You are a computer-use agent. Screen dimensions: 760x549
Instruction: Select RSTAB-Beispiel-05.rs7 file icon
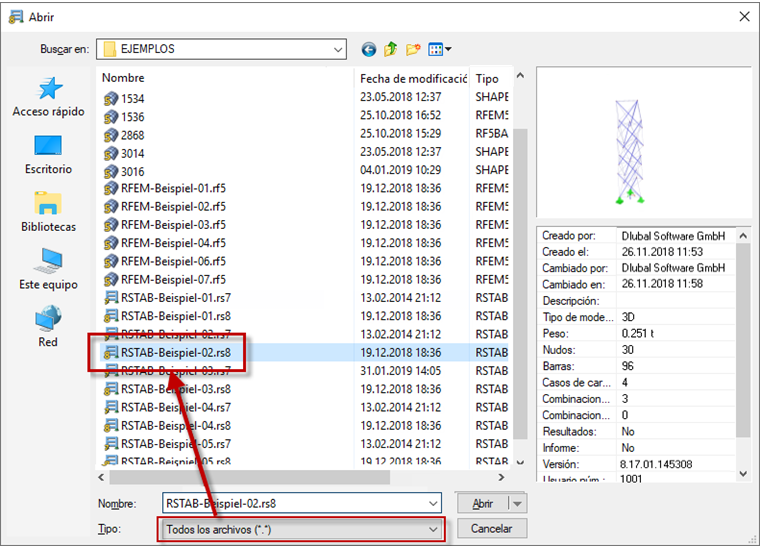click(111, 444)
